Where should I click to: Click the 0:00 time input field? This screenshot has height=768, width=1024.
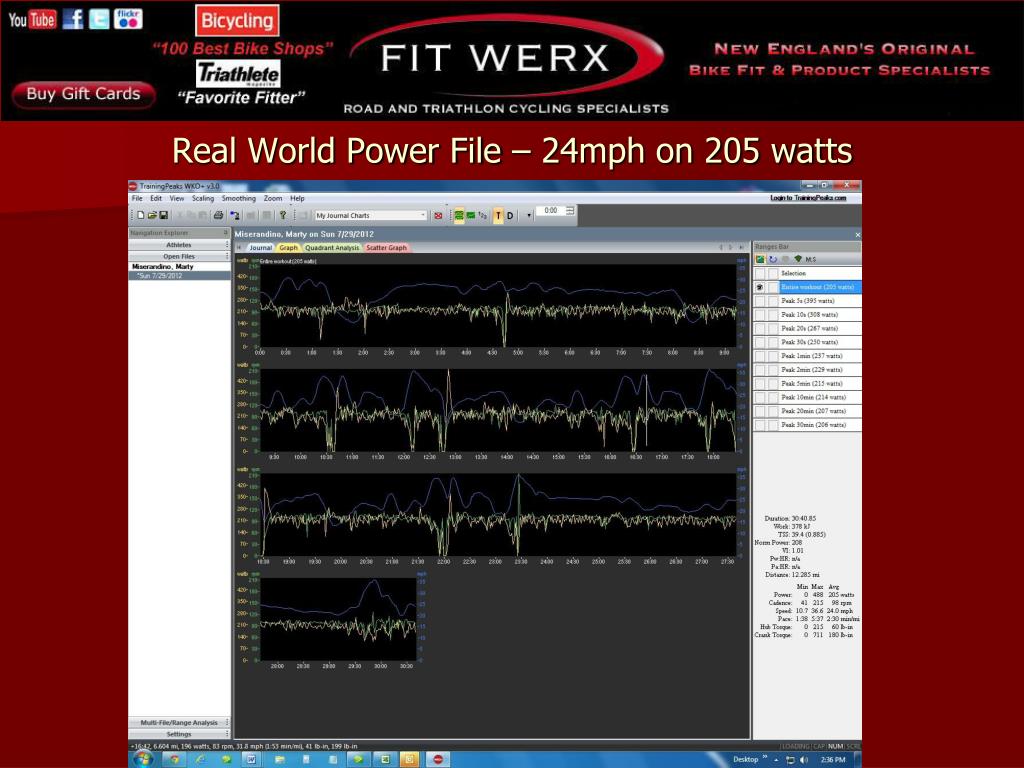[x=551, y=210]
